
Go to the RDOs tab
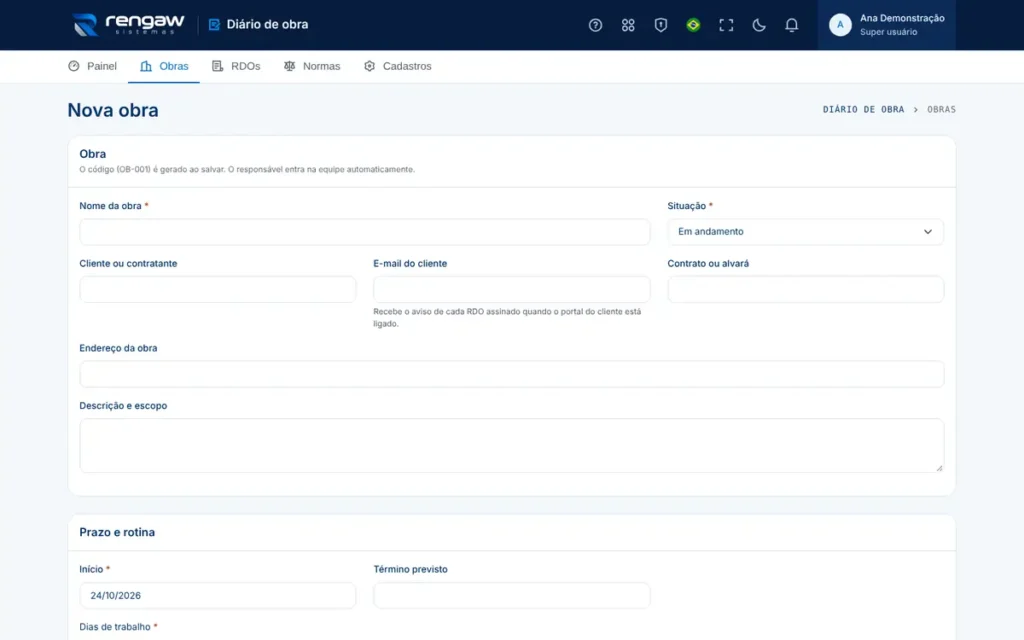(236, 66)
